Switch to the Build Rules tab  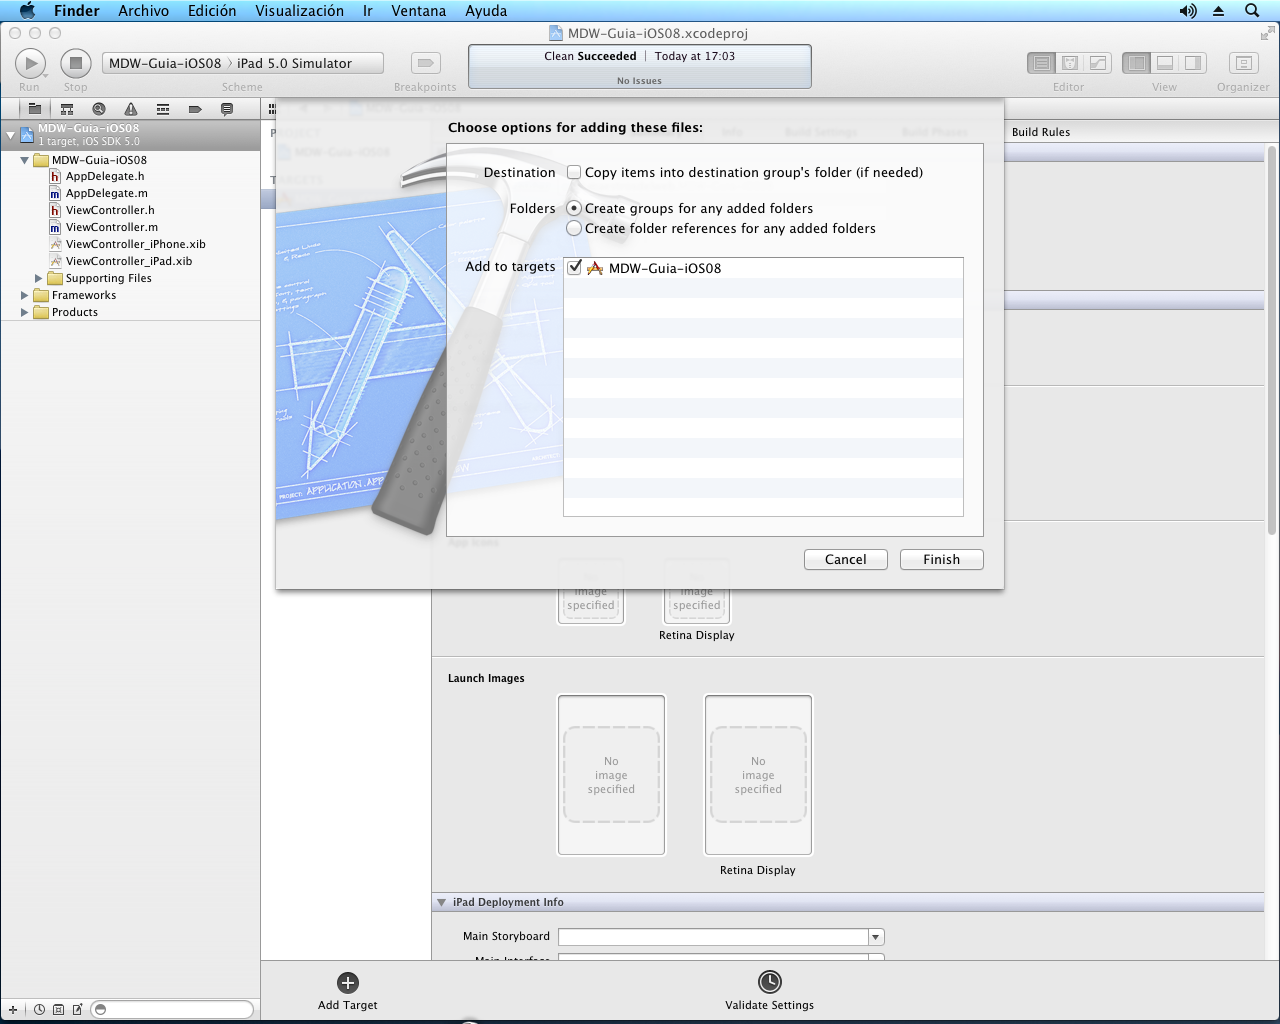pos(1041,132)
